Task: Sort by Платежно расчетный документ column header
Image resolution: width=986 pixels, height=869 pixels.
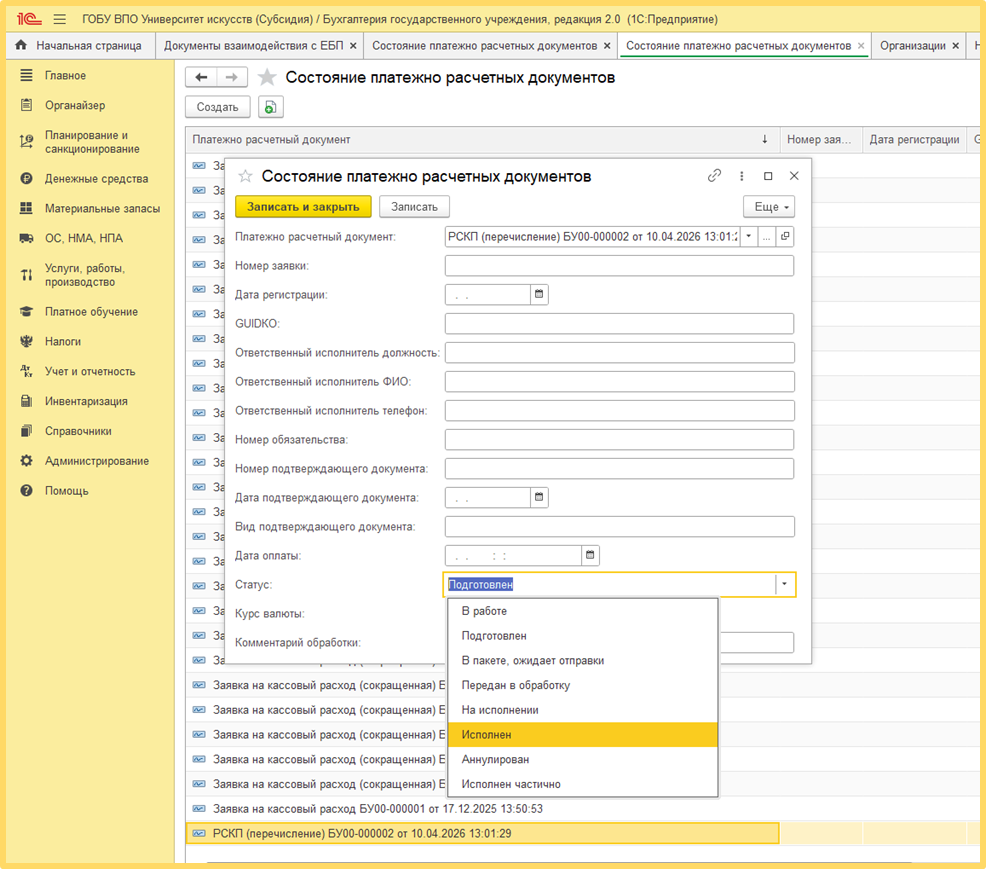Action: [x=482, y=140]
